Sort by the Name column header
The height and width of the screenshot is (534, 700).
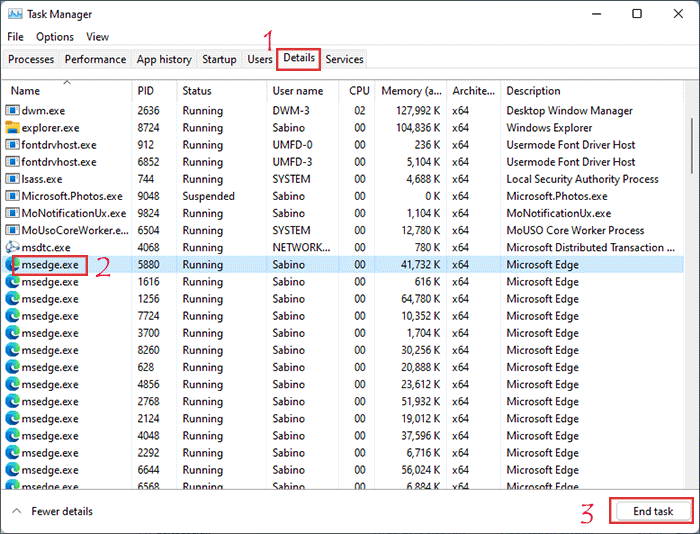[67, 91]
